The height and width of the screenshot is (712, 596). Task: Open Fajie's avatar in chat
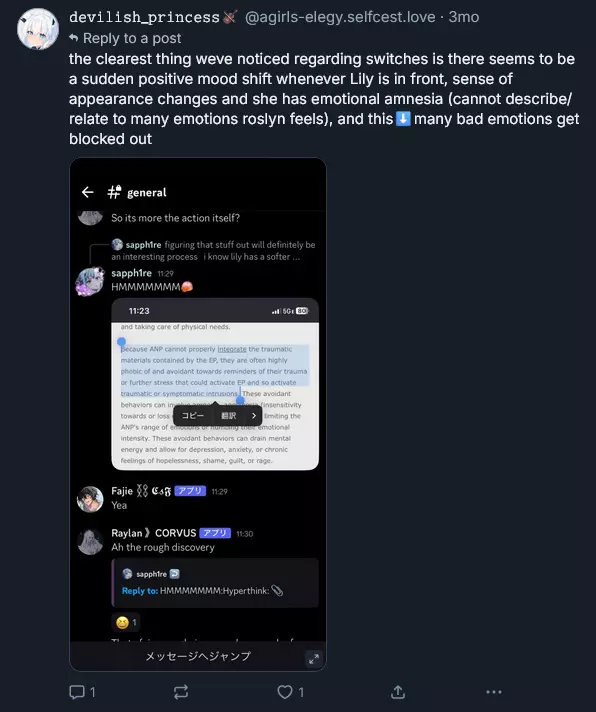[90, 499]
